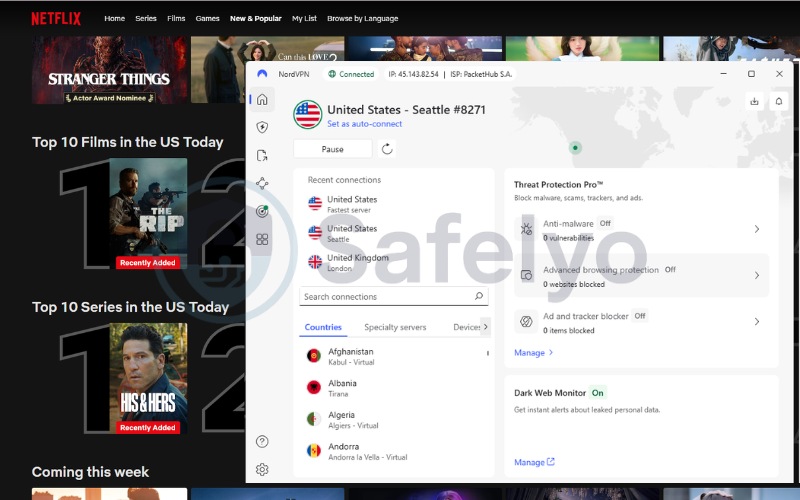Click the Ad and tracker blocker icon
The image size is (800, 500).
[x=526, y=321]
